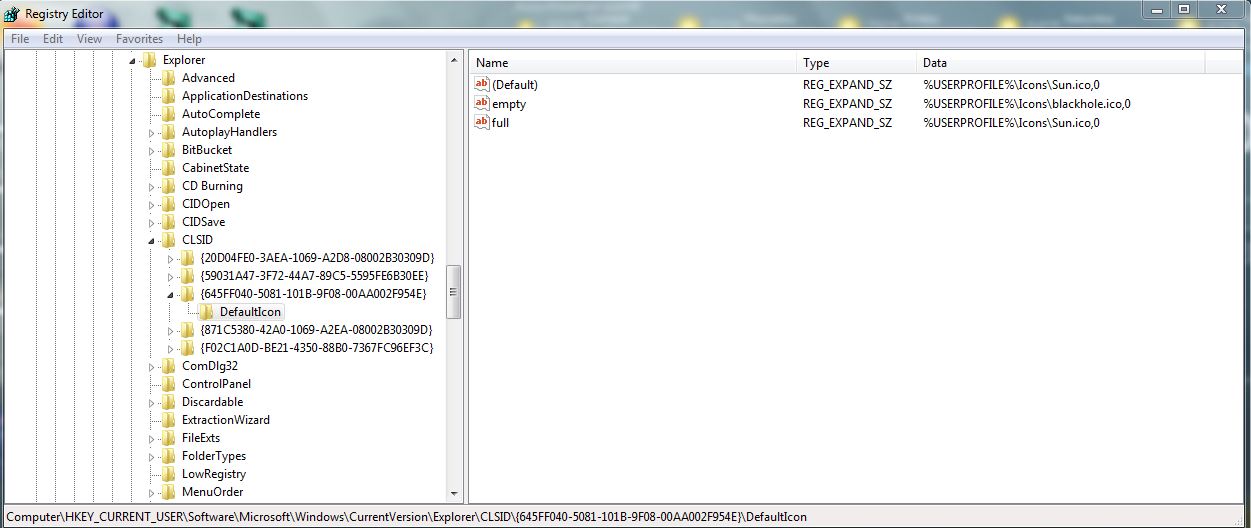The image size is (1251, 528).
Task: Select the {F02C1A0D-BE21-4350-88B0-7367FC96EF3C} key
Action: [316, 348]
